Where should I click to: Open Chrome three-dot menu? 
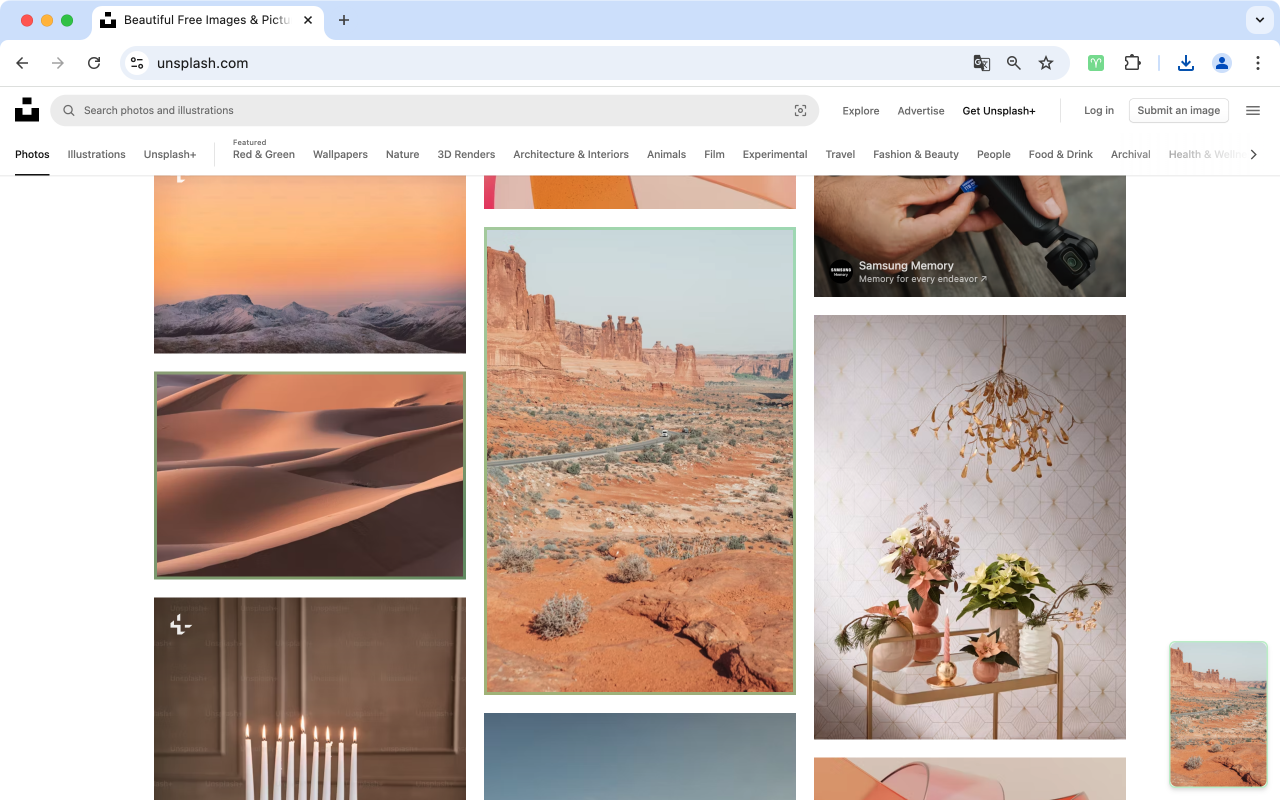(x=1258, y=63)
